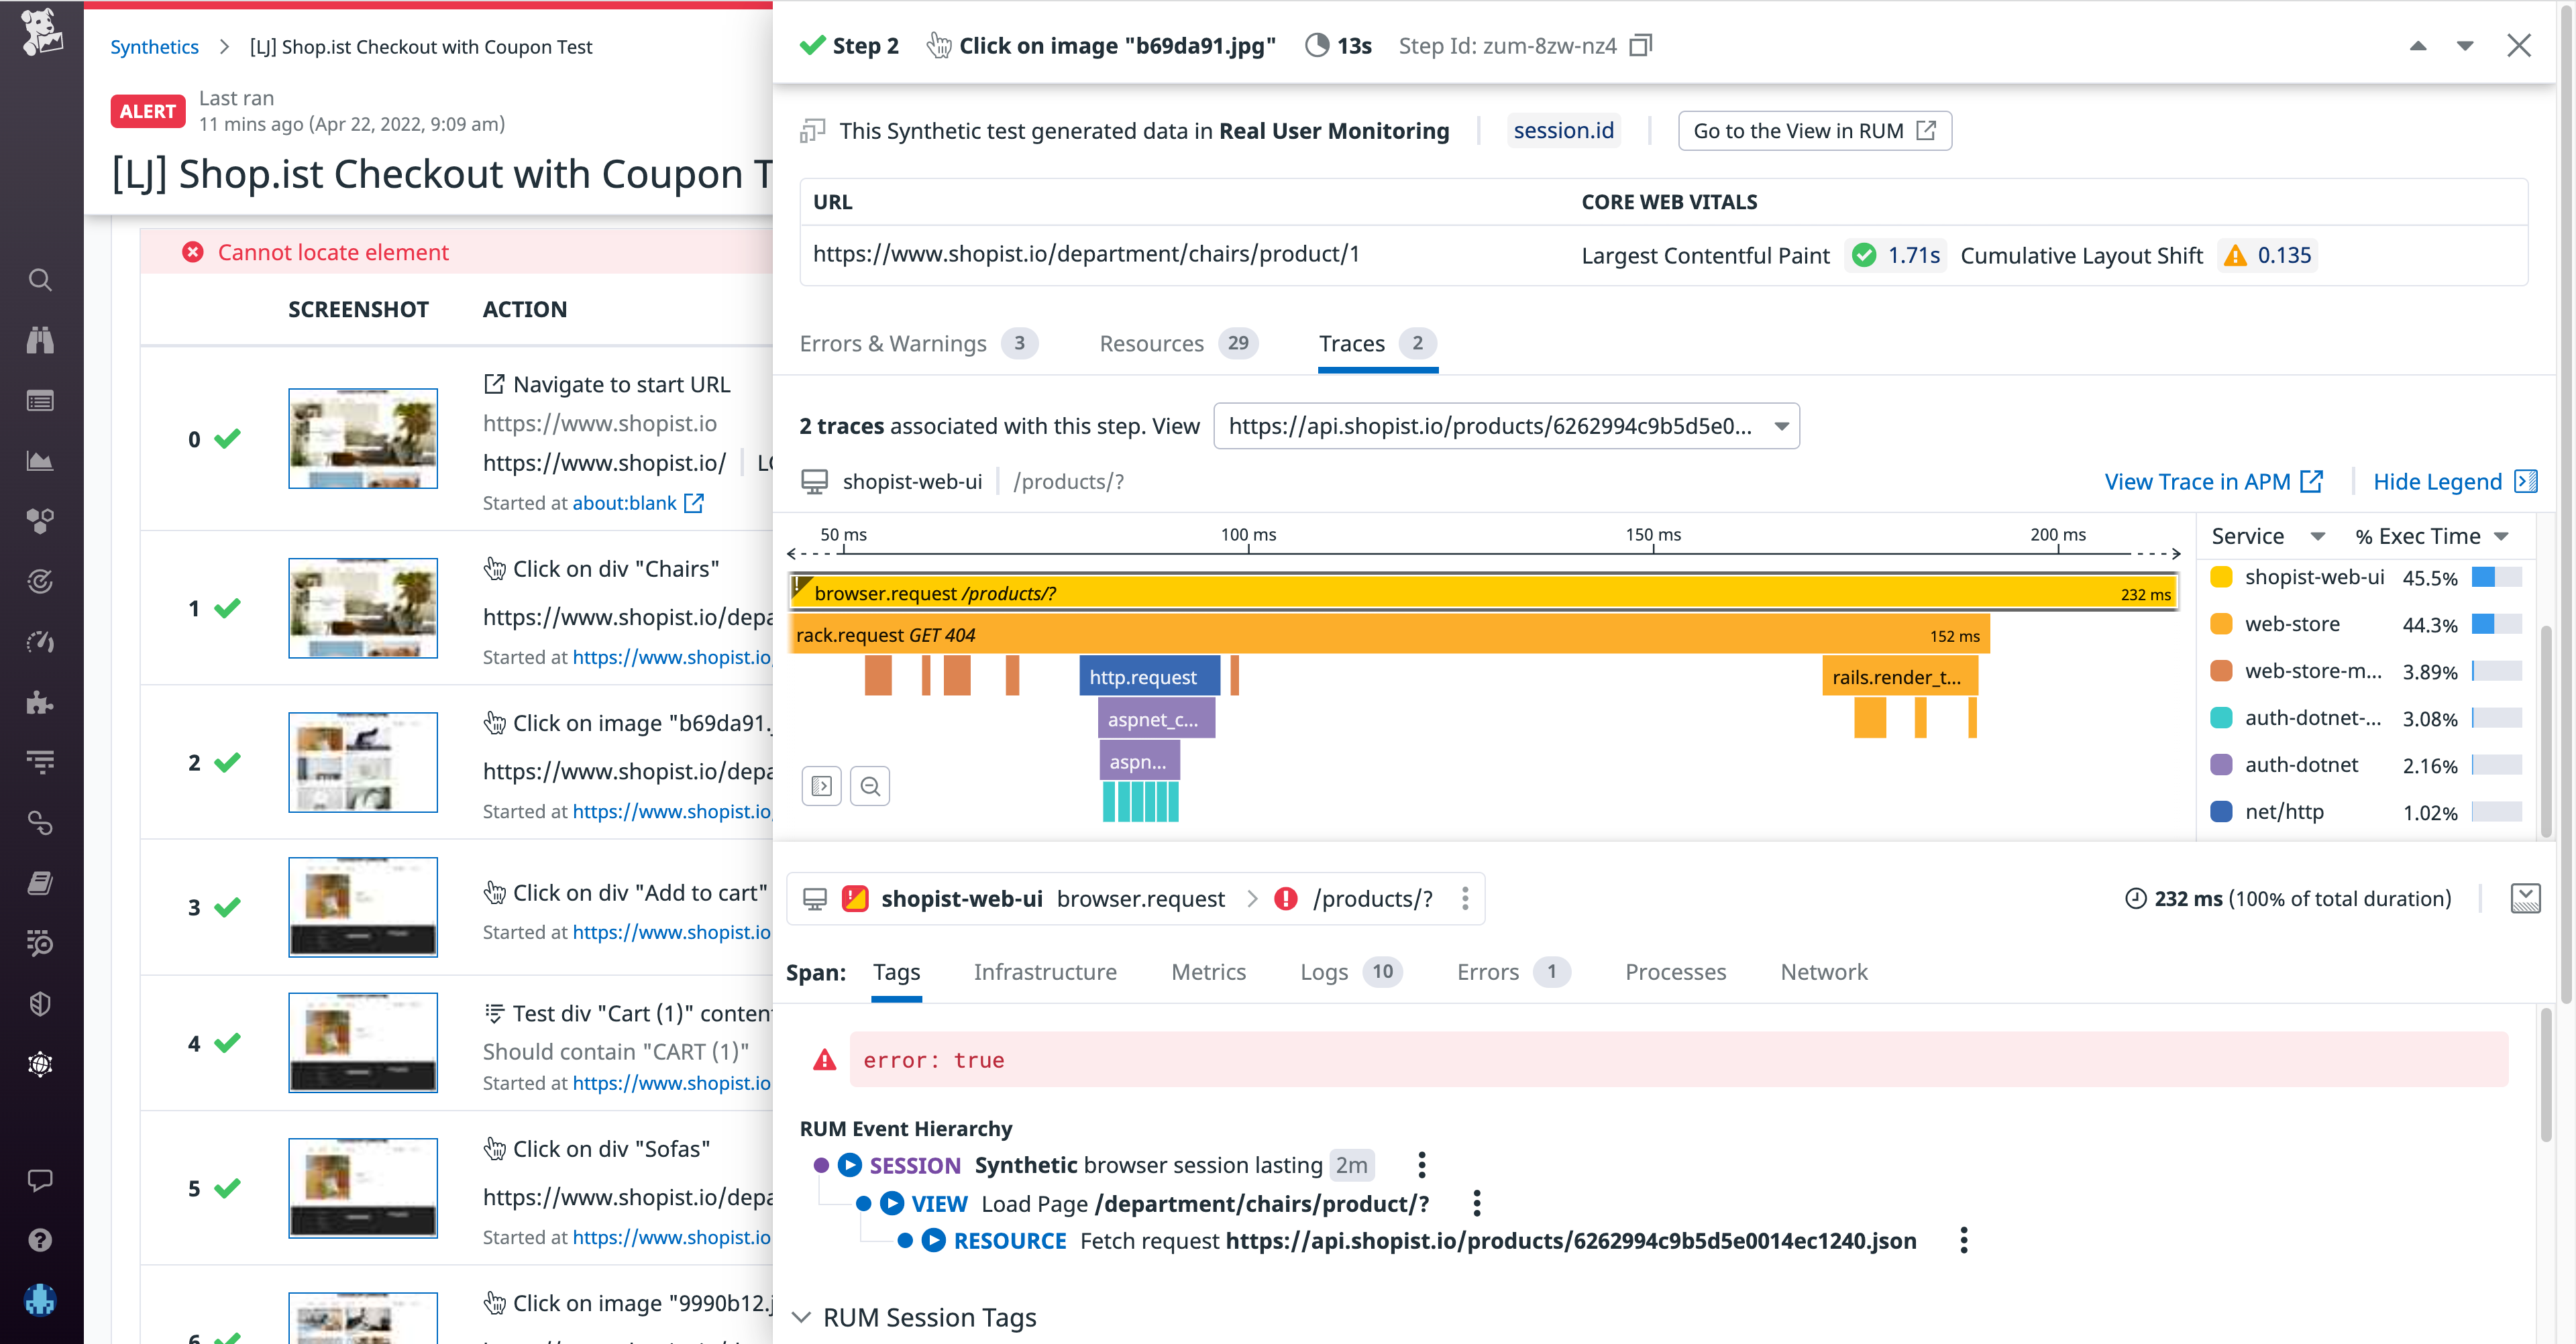Switch to the Resources tab
This screenshot has width=2576, height=1344.
[1151, 343]
